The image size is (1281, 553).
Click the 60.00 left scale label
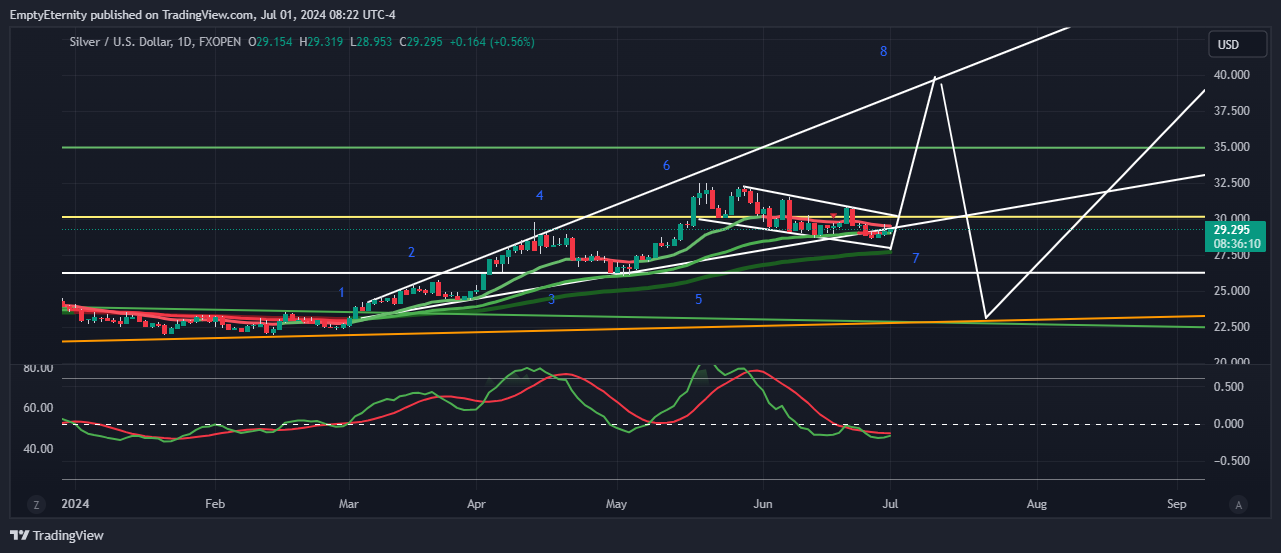click(x=38, y=408)
